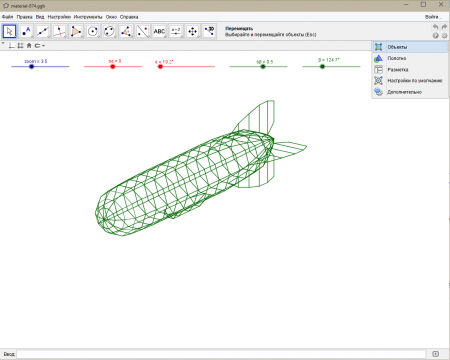Collapse the style bar with small triangle
Screen dimensions: 450x360
click(x=3, y=44)
